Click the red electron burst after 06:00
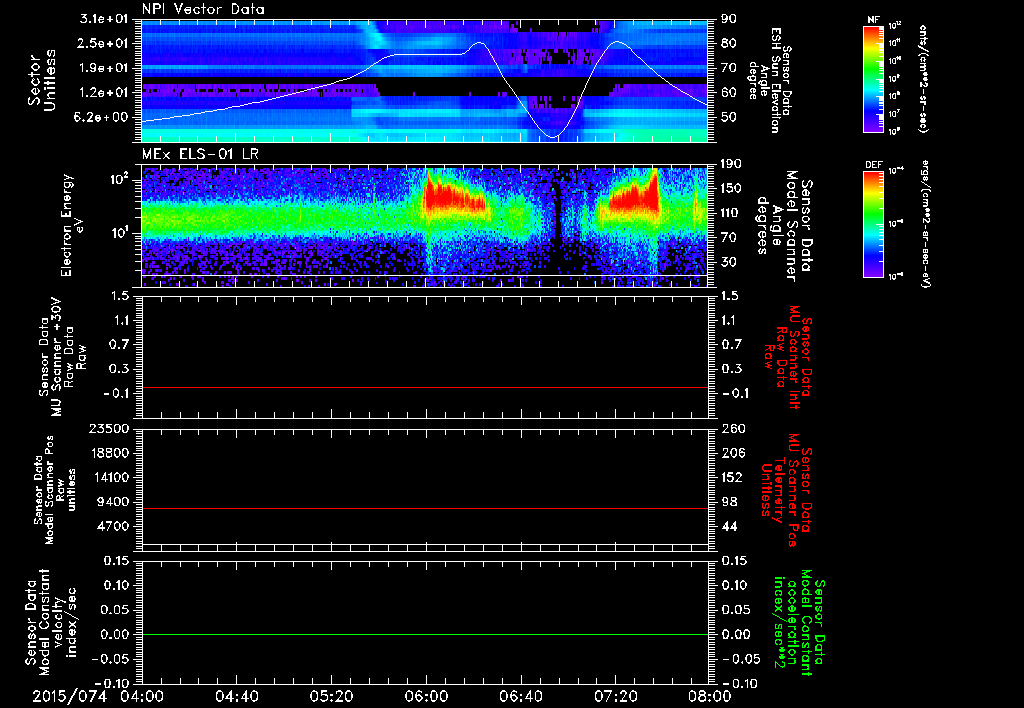Viewport: 1024px width, 708px height. (x=451, y=196)
